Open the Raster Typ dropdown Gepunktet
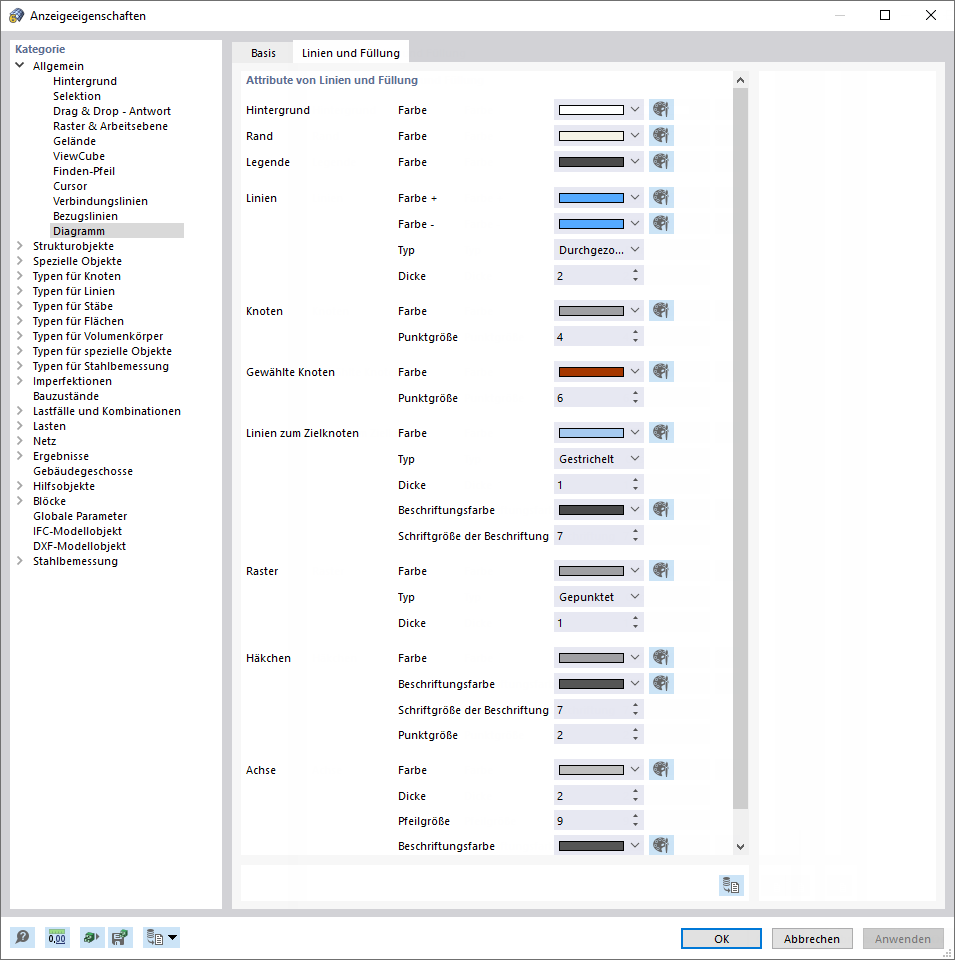955x960 pixels. click(x=598, y=597)
